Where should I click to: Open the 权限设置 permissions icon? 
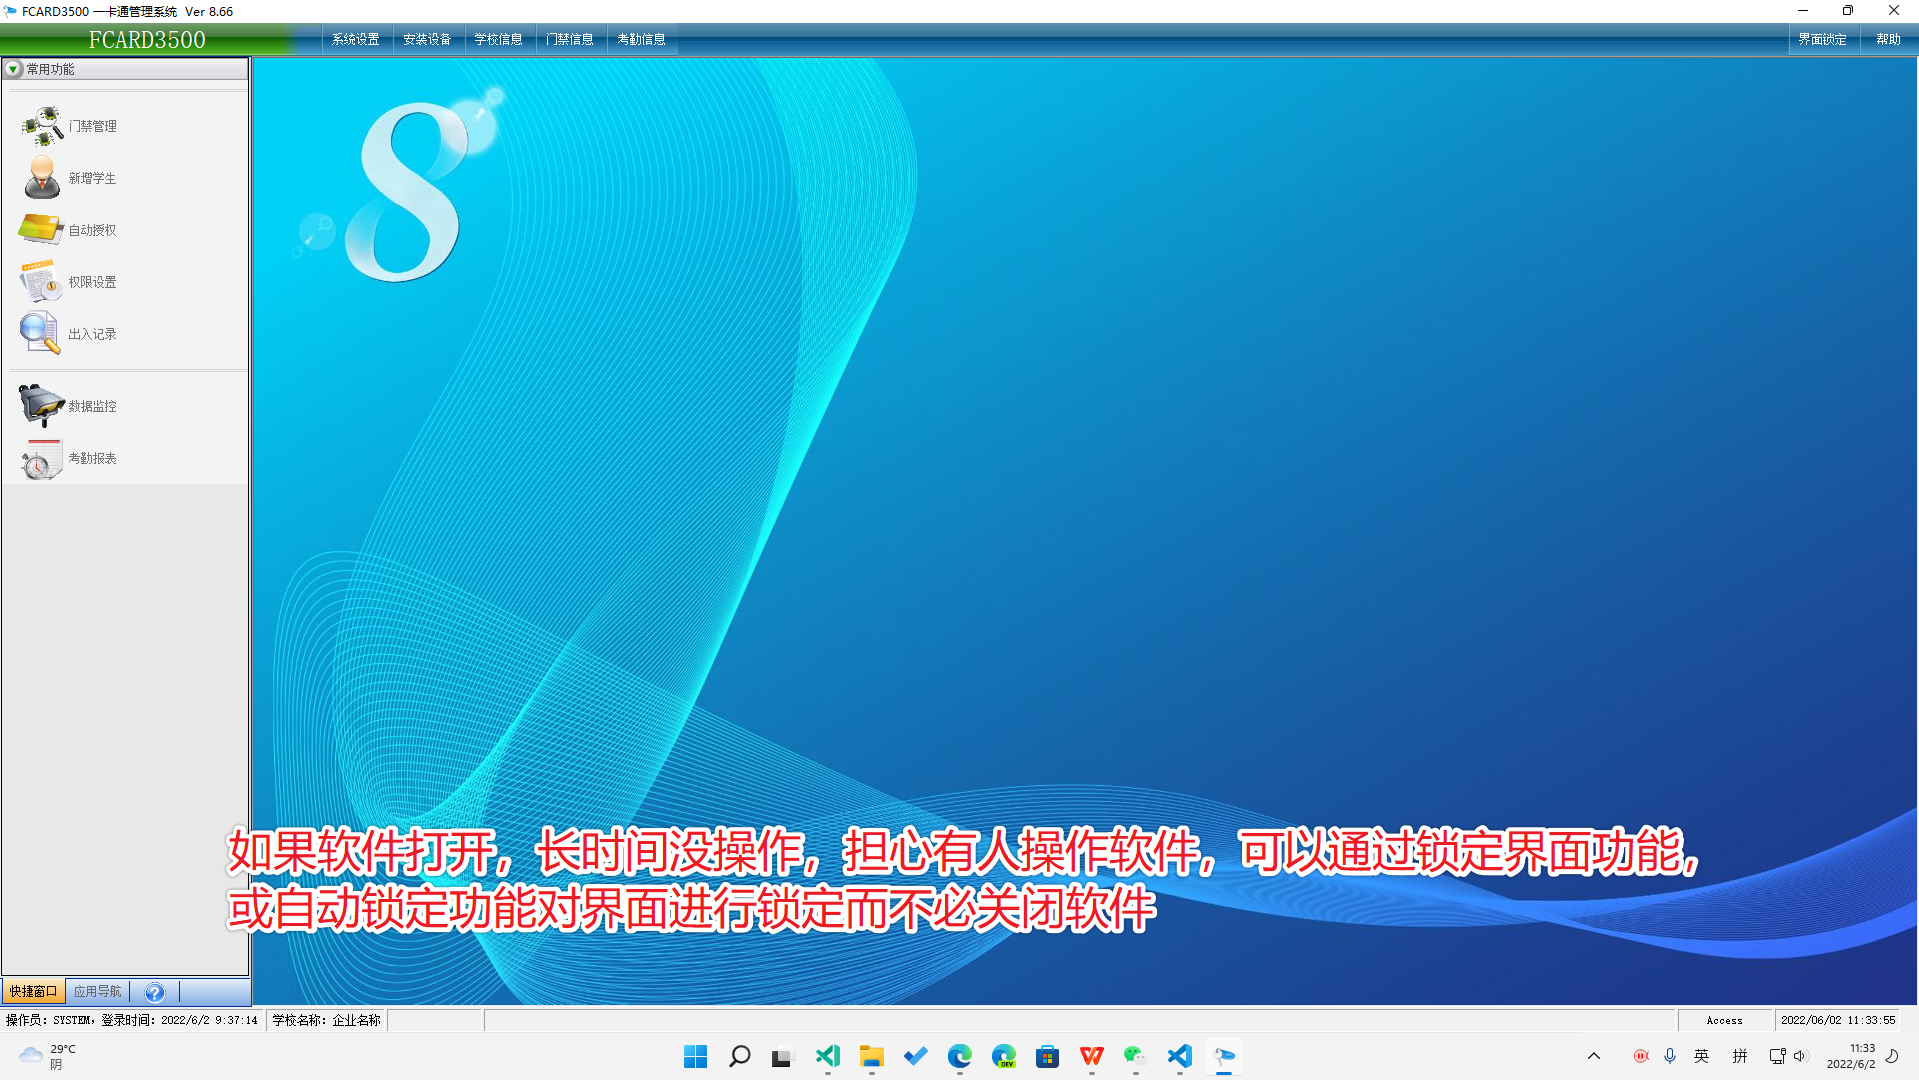coord(41,282)
